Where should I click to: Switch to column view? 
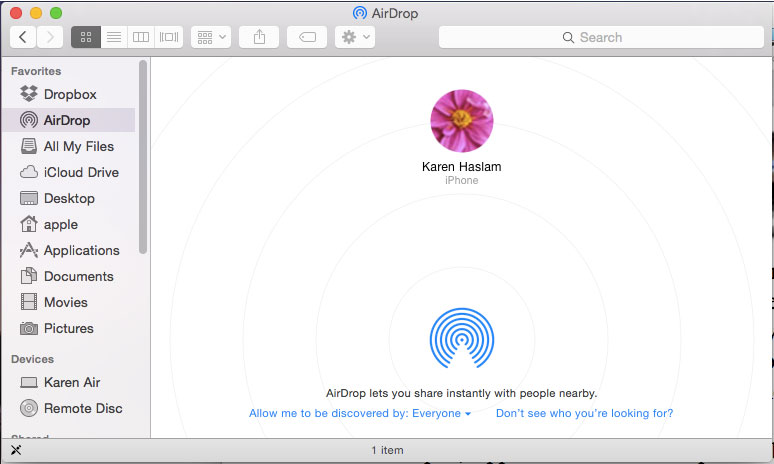click(x=141, y=37)
